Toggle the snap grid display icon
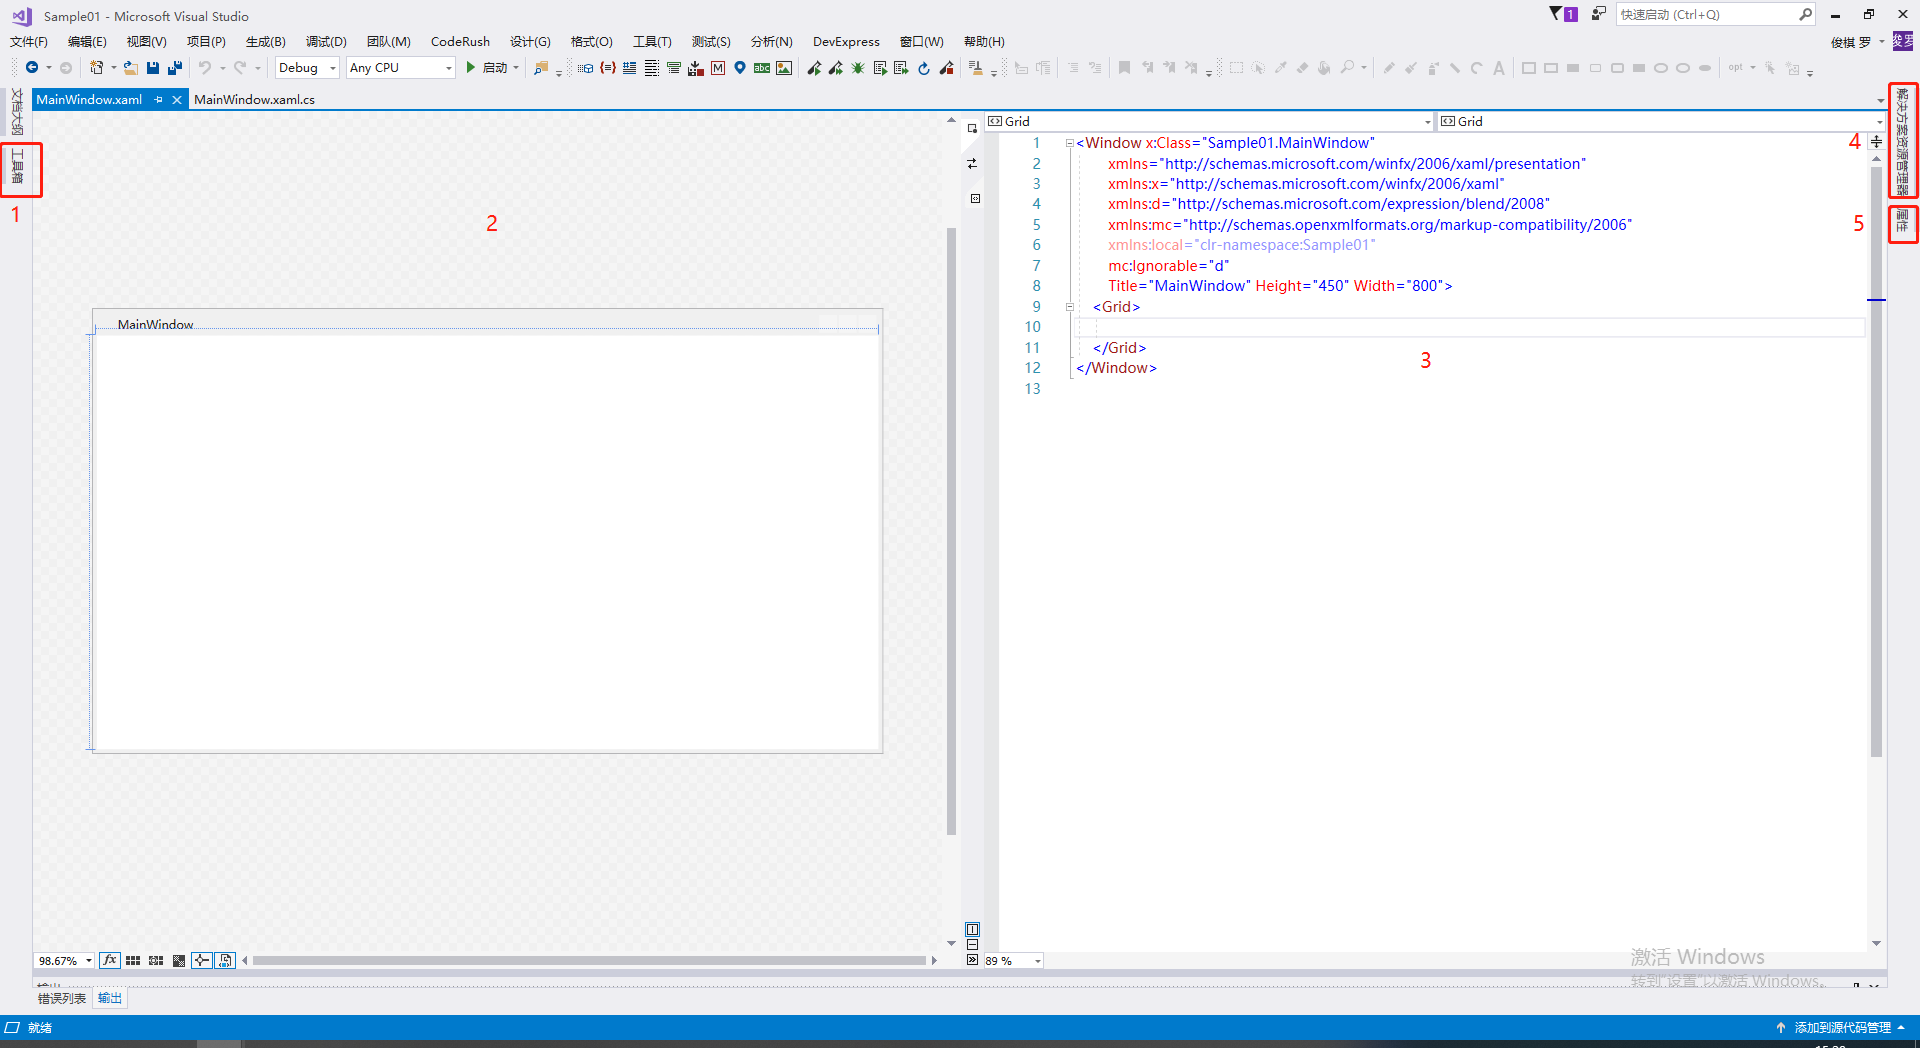 pos(133,960)
